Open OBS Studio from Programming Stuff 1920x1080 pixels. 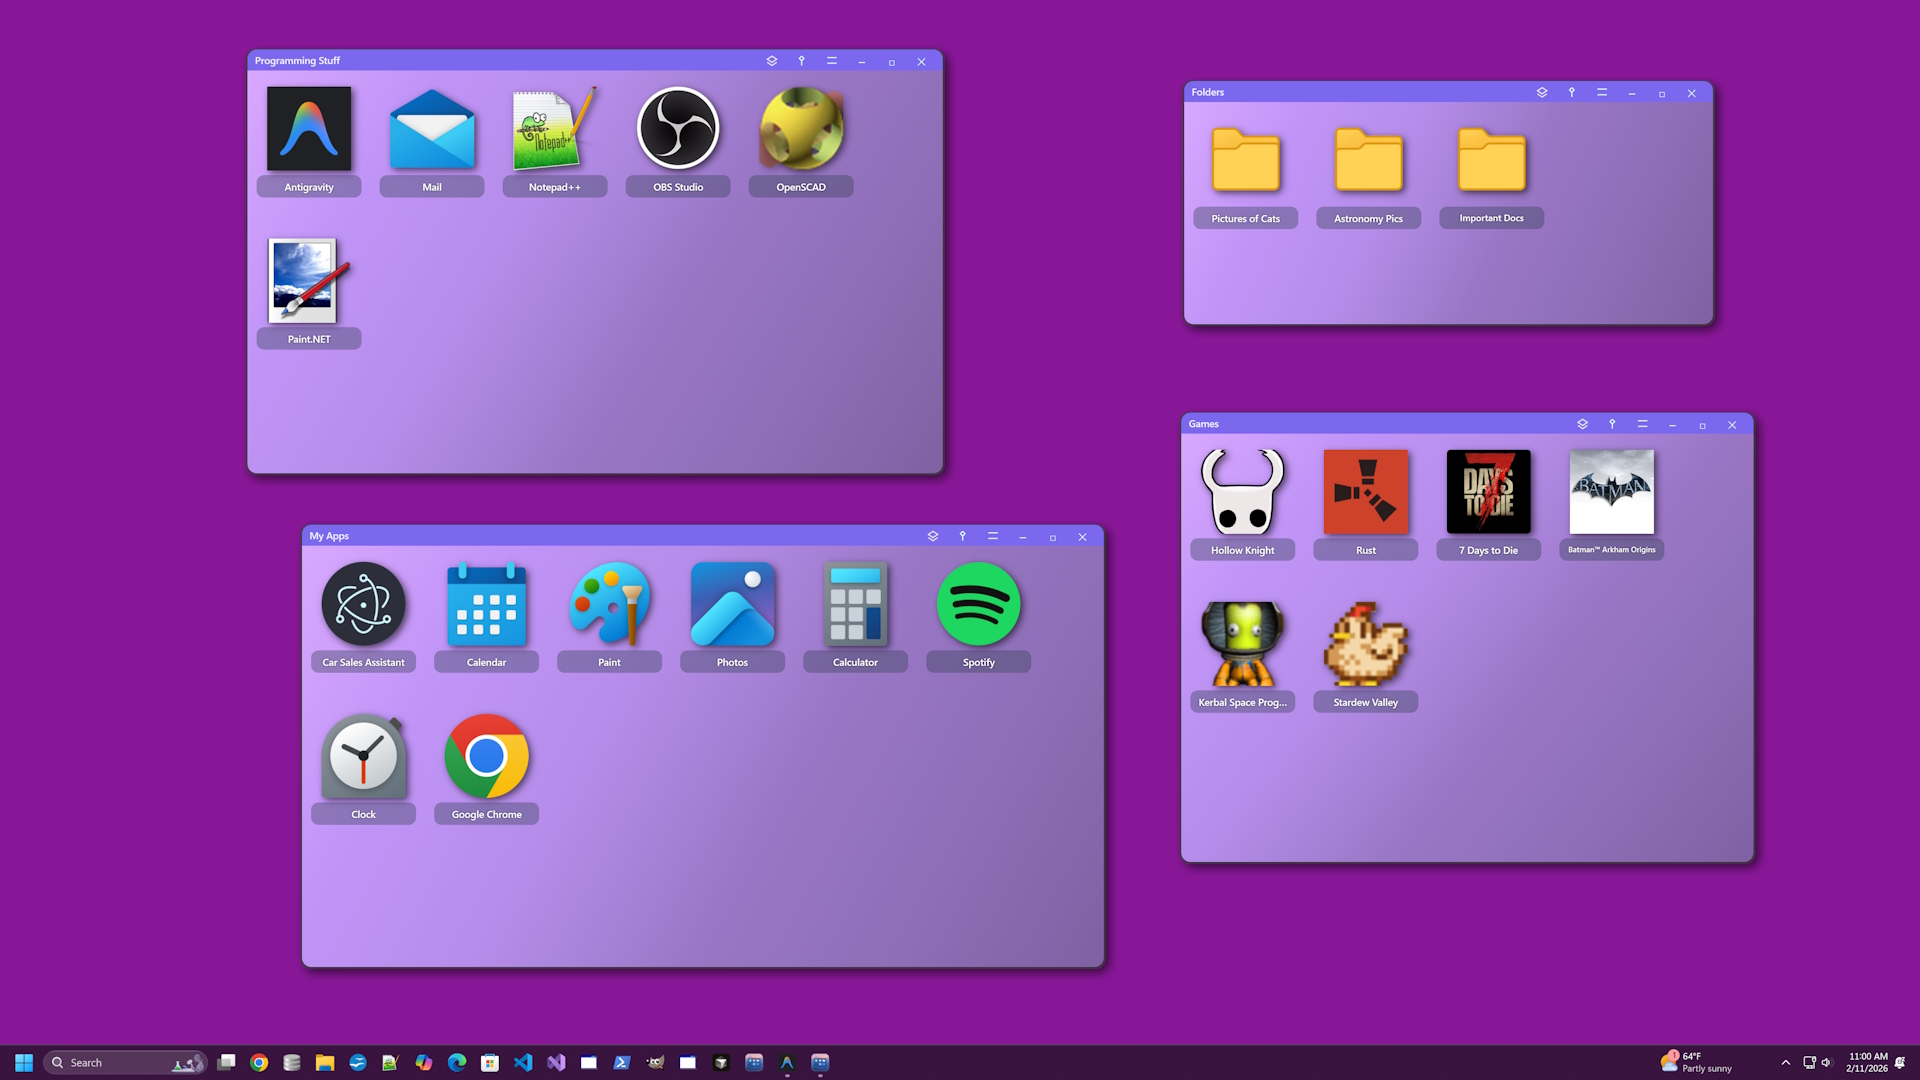click(x=678, y=130)
